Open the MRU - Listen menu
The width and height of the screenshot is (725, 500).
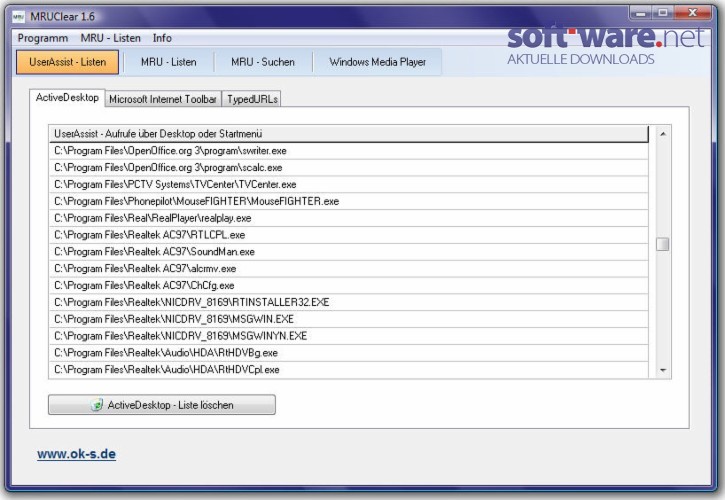click(x=111, y=38)
